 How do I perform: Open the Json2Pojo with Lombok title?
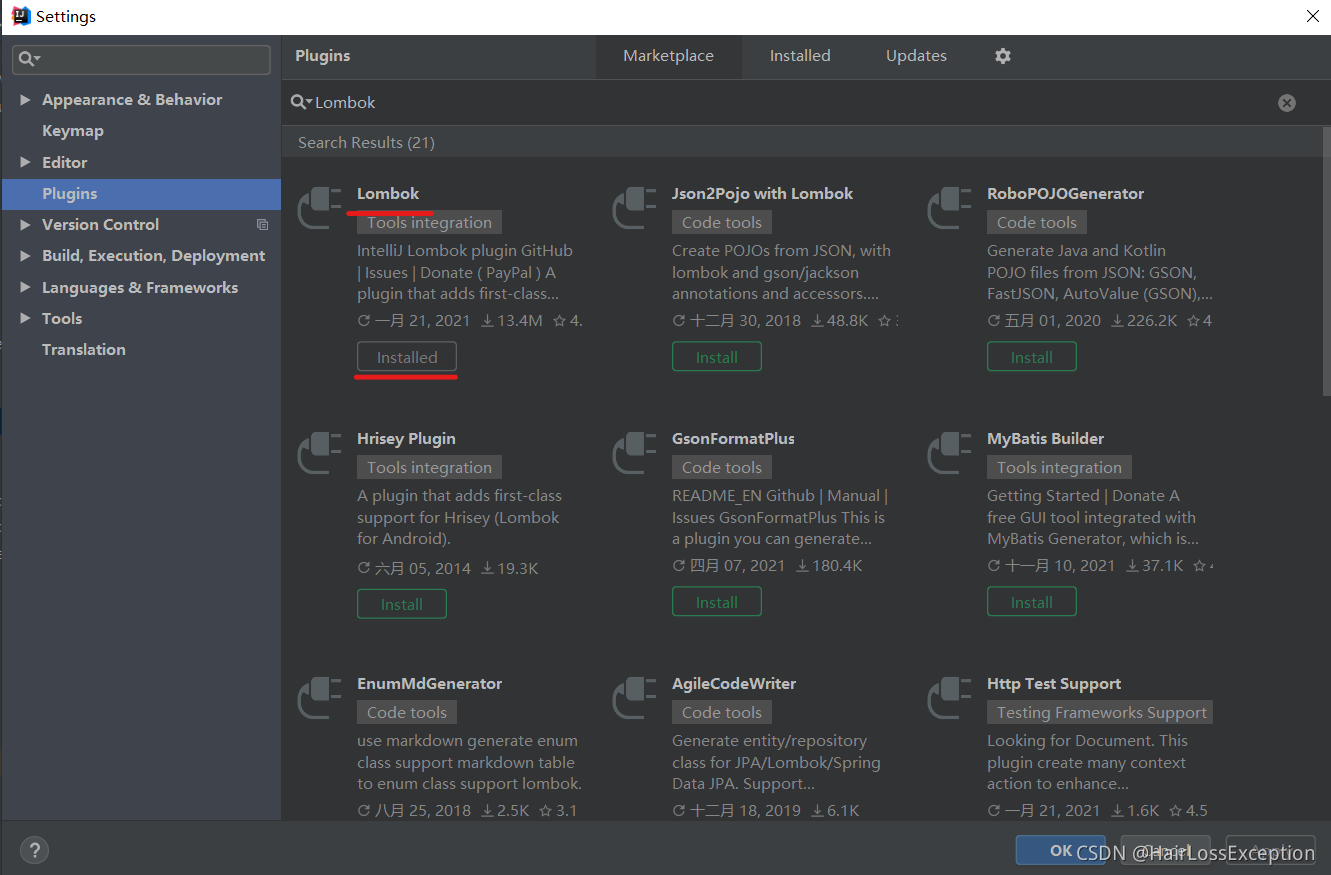click(762, 194)
